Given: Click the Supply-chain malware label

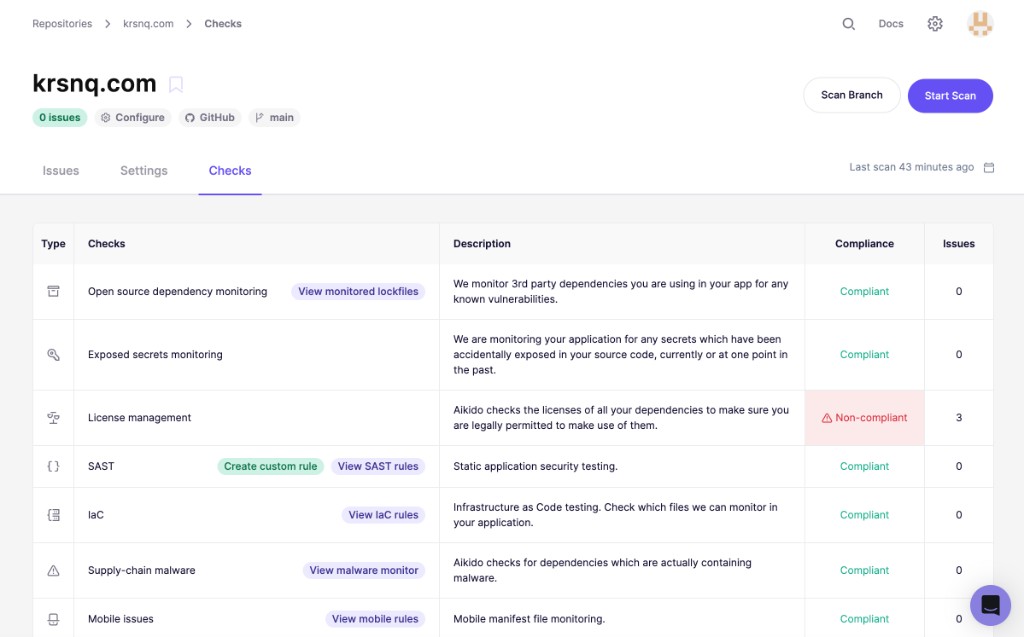Looking at the screenshot, I should 142,570.
